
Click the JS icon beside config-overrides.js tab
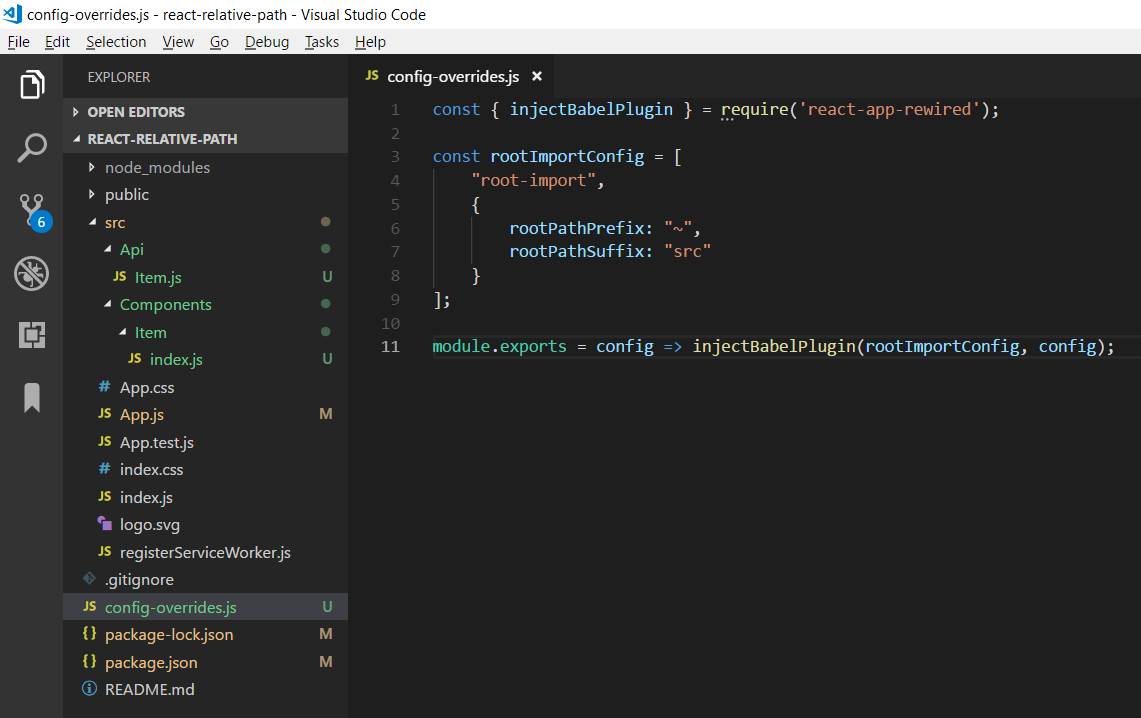372,76
